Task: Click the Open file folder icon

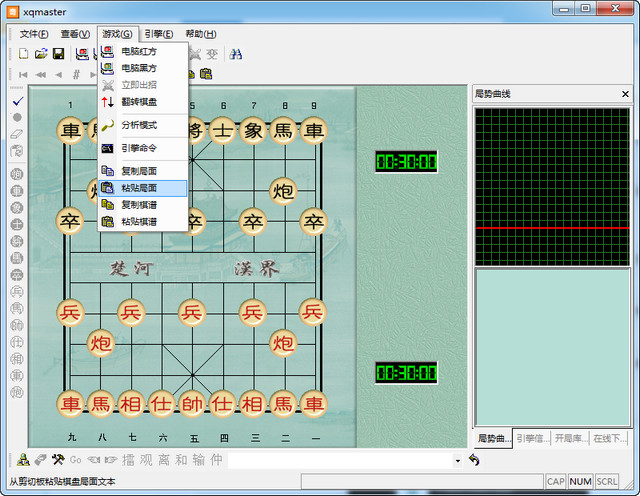Action: click(x=41, y=54)
